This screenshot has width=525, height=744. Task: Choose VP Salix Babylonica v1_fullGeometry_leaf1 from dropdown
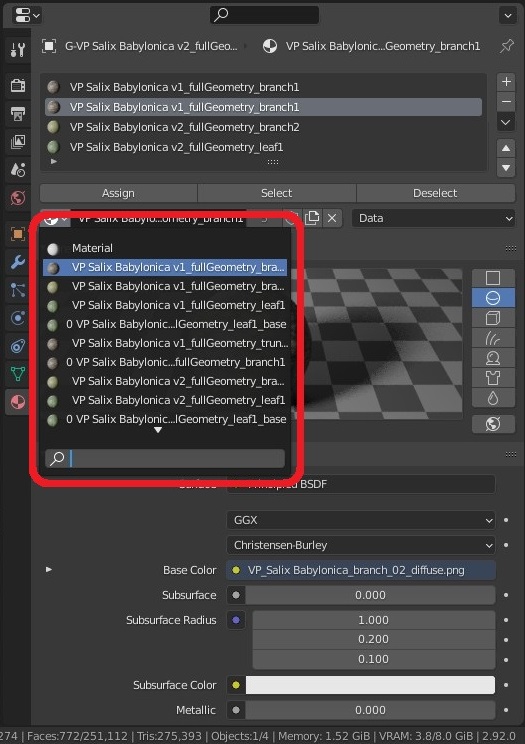164,305
